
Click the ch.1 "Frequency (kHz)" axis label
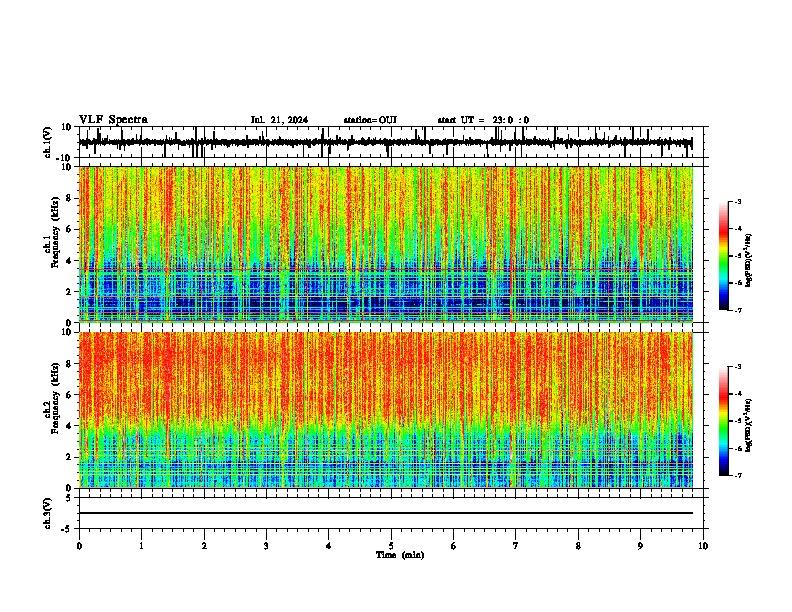[x=55, y=232]
